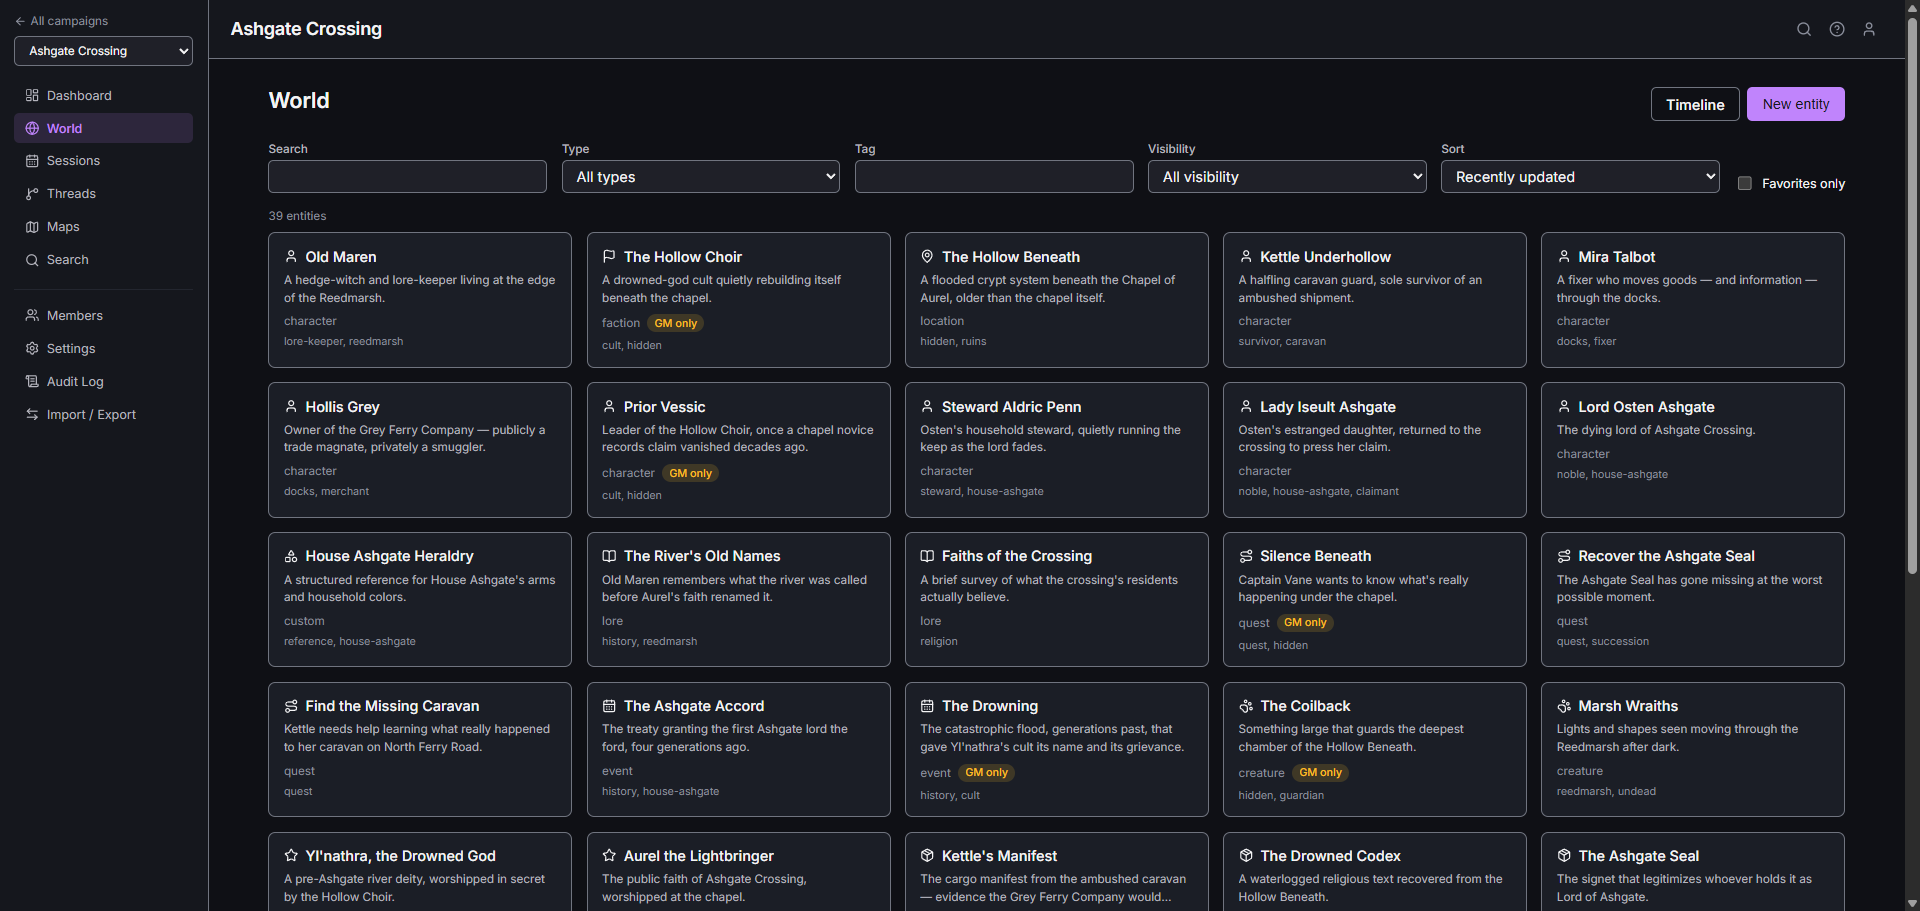Click the character icon on Prior Vessic card
This screenshot has width=1920, height=911.
coord(609,407)
